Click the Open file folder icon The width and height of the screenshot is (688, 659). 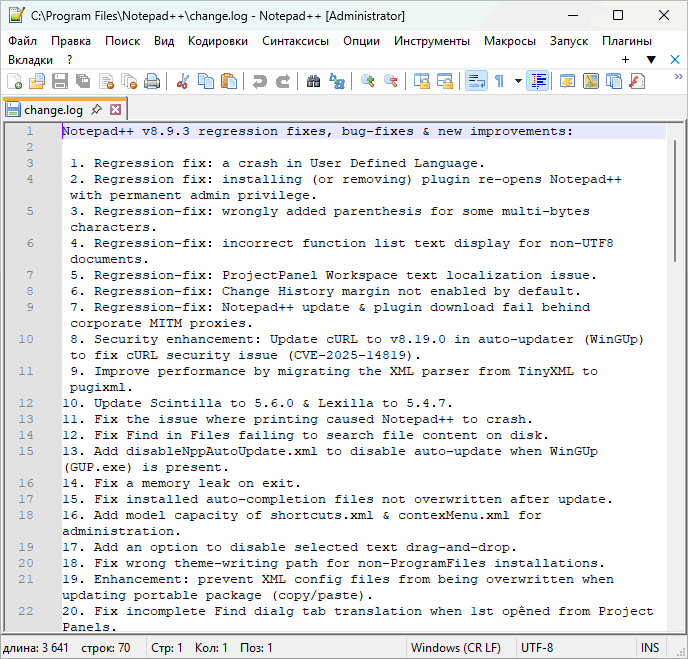(x=36, y=81)
